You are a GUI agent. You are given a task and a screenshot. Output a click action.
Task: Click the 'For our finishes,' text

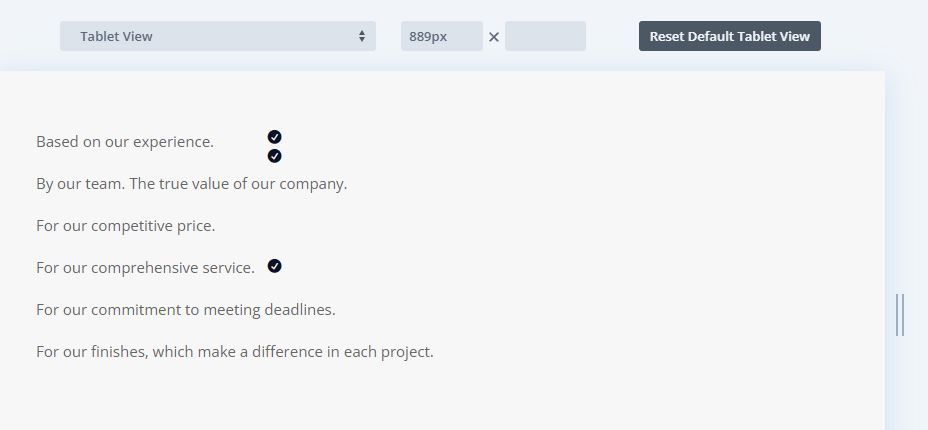tap(92, 352)
